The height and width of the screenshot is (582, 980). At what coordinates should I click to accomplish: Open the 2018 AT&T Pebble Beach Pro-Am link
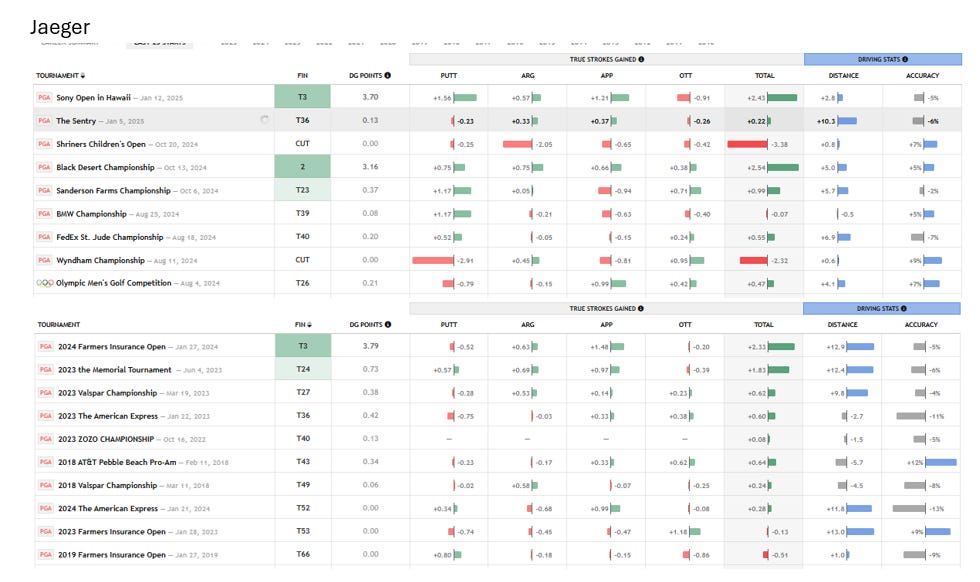(x=117, y=462)
